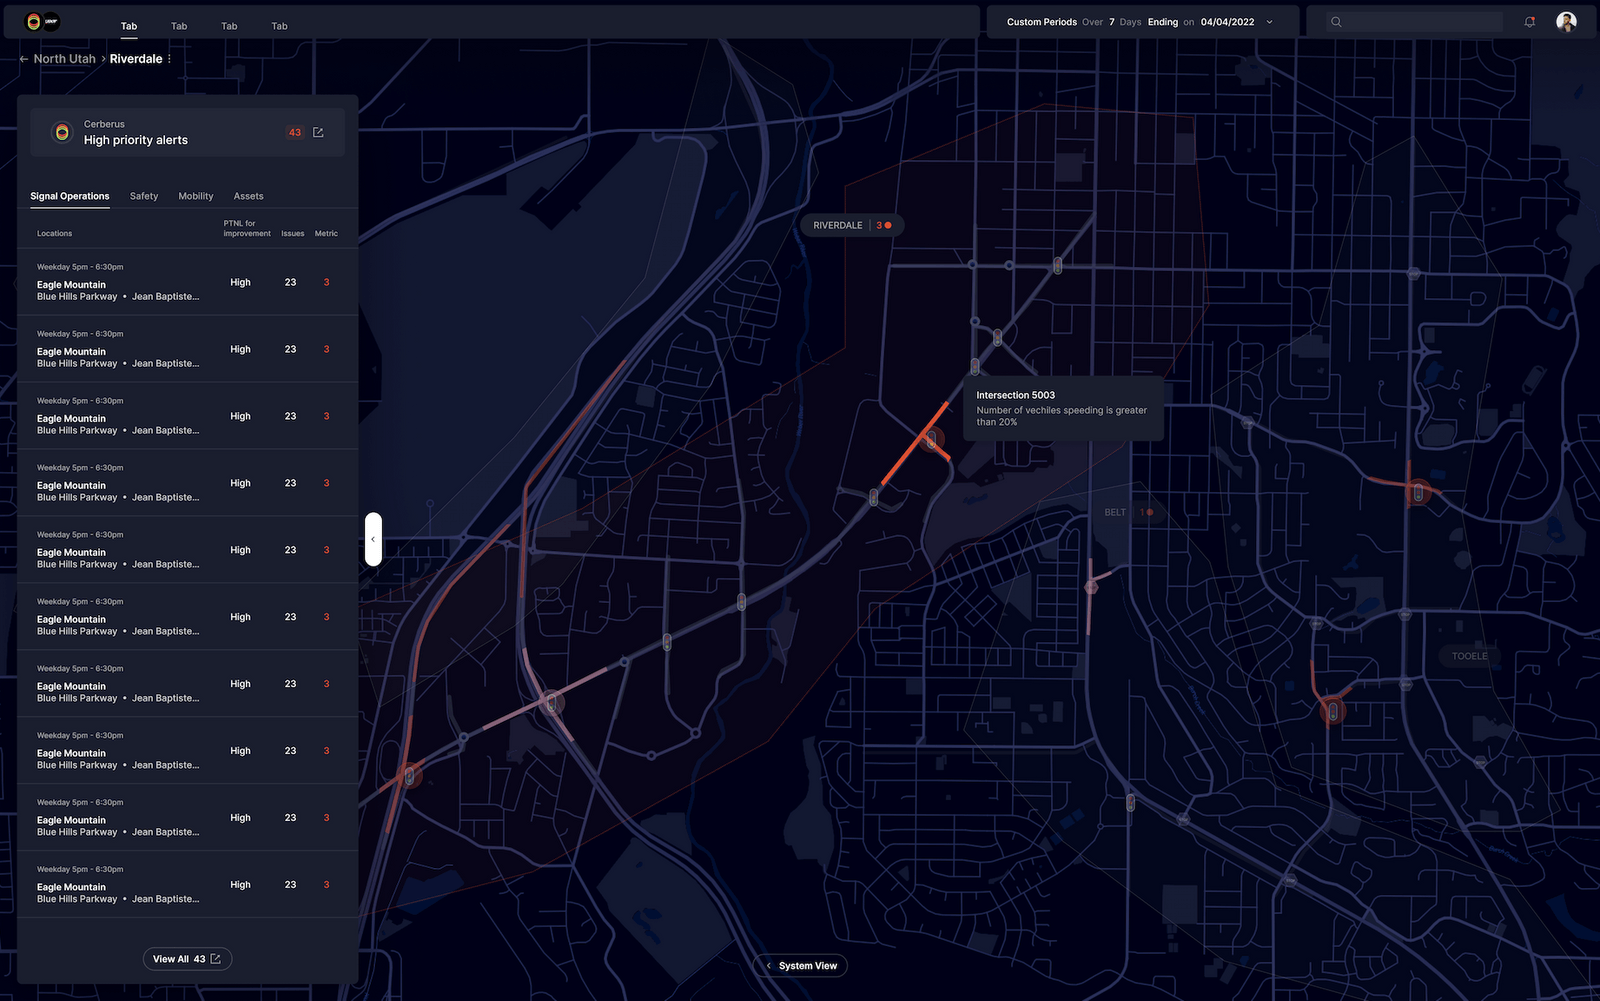Navigate to North Utah breadcrumb link
This screenshot has height=1001, width=1600.
pos(65,59)
